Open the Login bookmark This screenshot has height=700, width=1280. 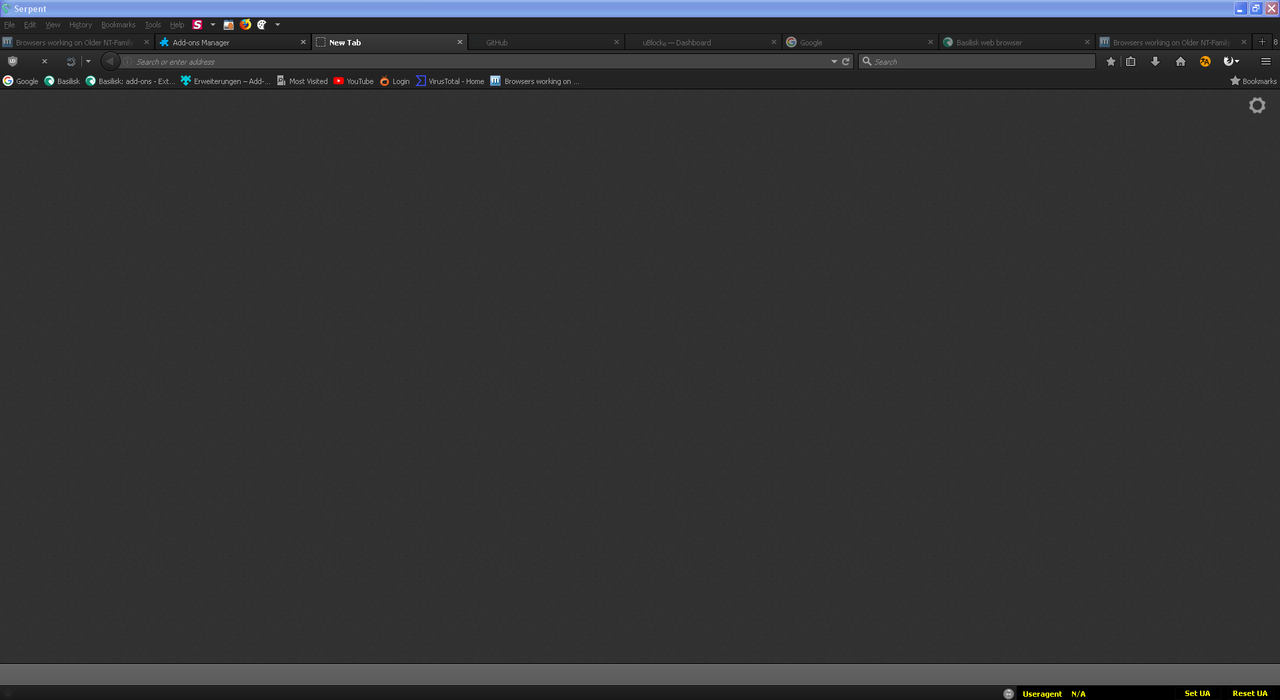click(394, 81)
